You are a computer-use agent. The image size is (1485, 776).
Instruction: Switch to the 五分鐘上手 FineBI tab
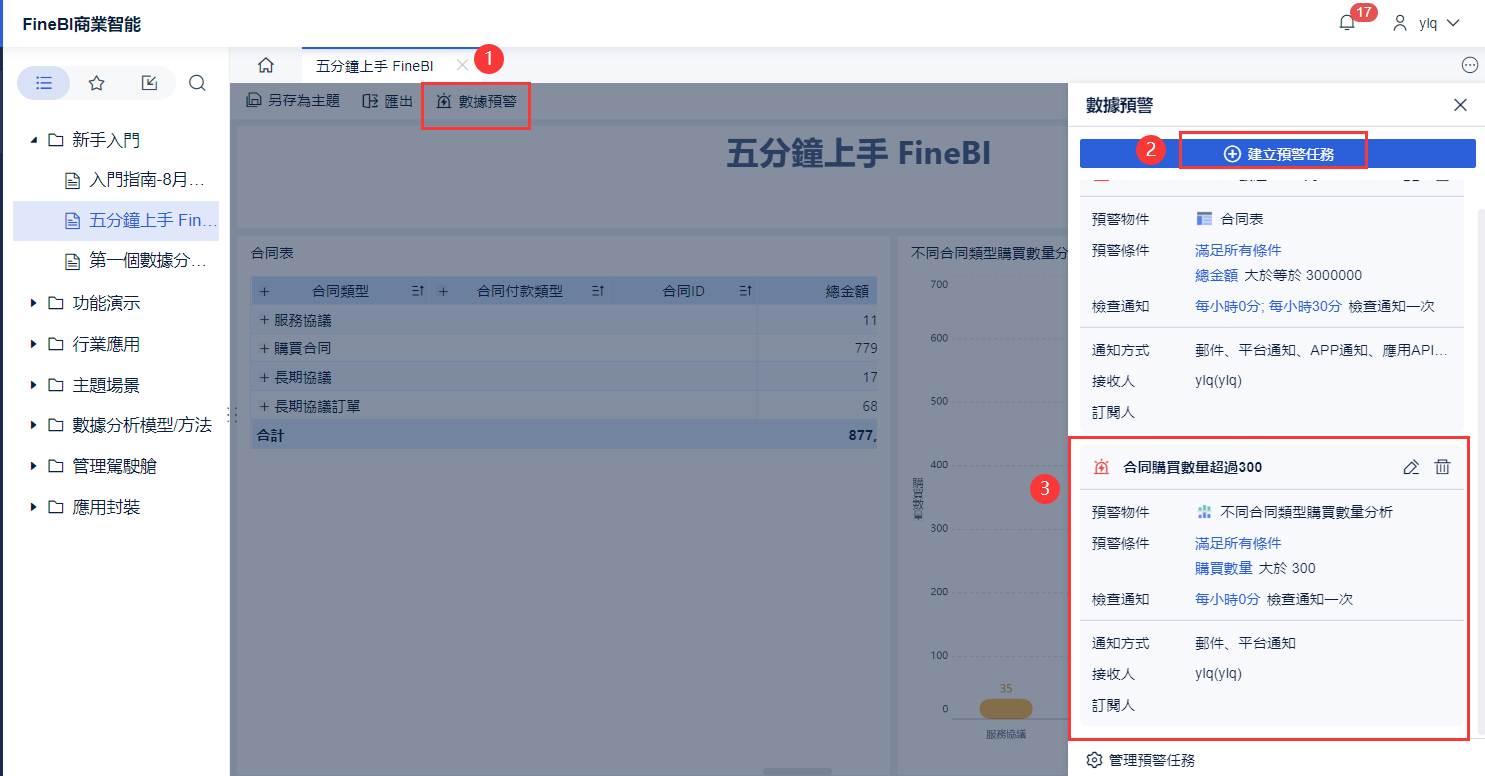[x=374, y=66]
